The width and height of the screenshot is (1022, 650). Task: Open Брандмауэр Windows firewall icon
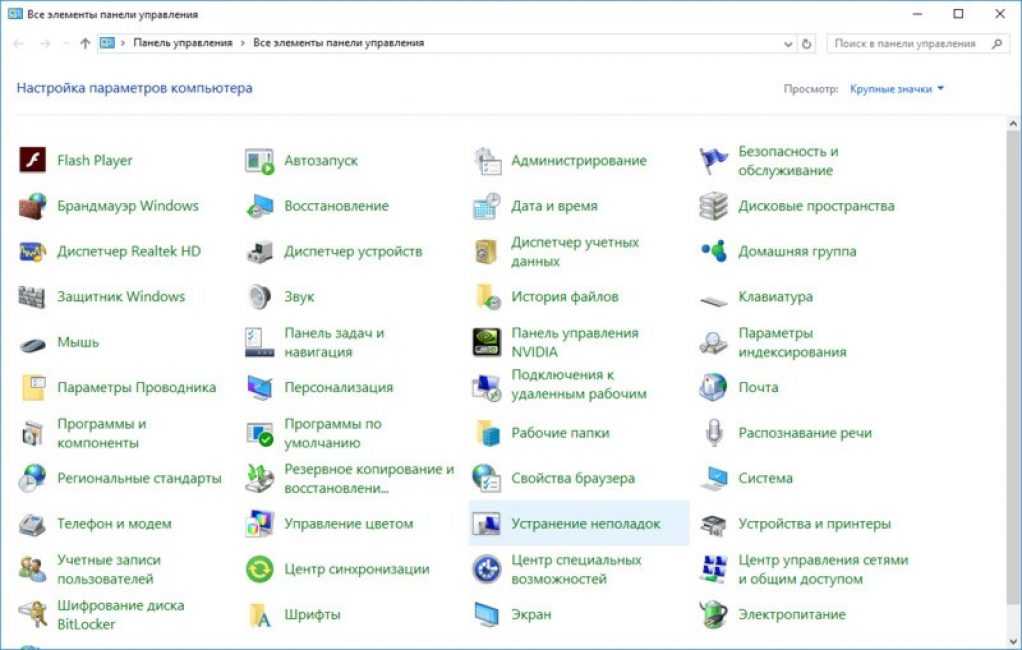coord(33,206)
